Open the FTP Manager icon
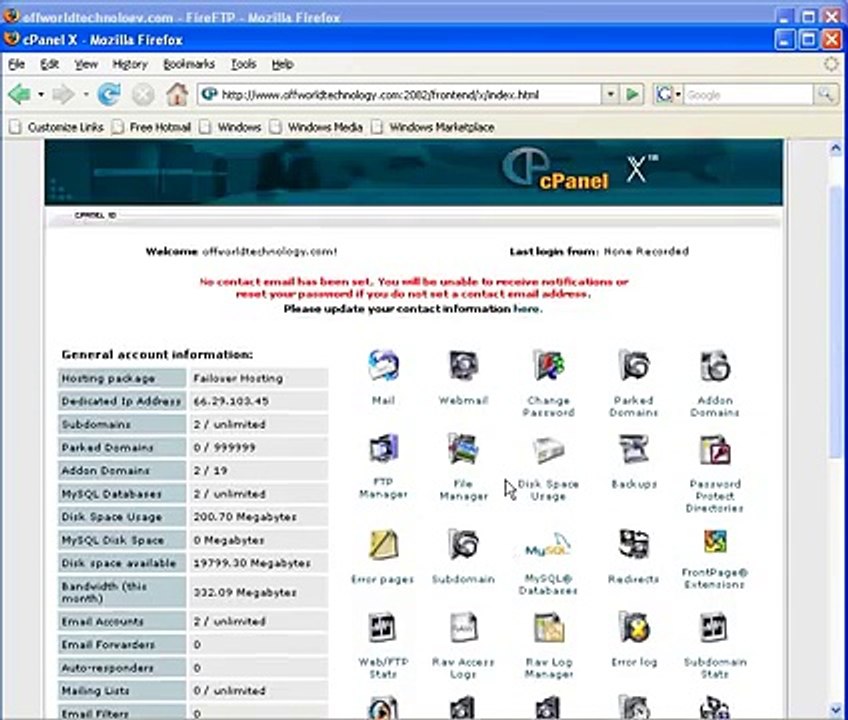The image size is (848, 720). click(x=383, y=448)
